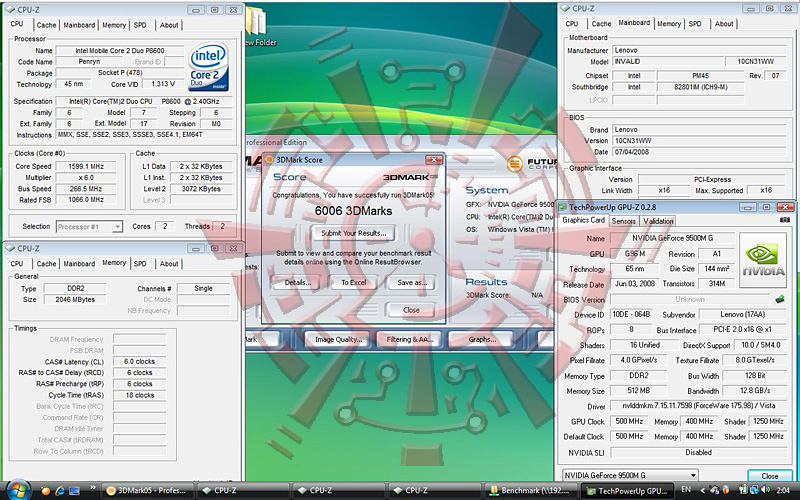Close the 3DMark Score dialog via Close button
The width and height of the screenshot is (800, 500).
coord(411,310)
